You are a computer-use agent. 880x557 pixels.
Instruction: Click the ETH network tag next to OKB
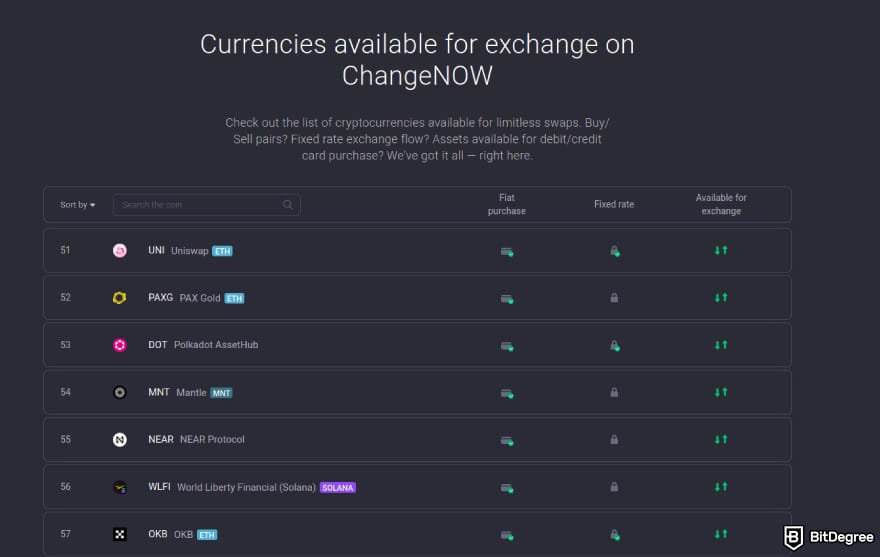point(207,535)
